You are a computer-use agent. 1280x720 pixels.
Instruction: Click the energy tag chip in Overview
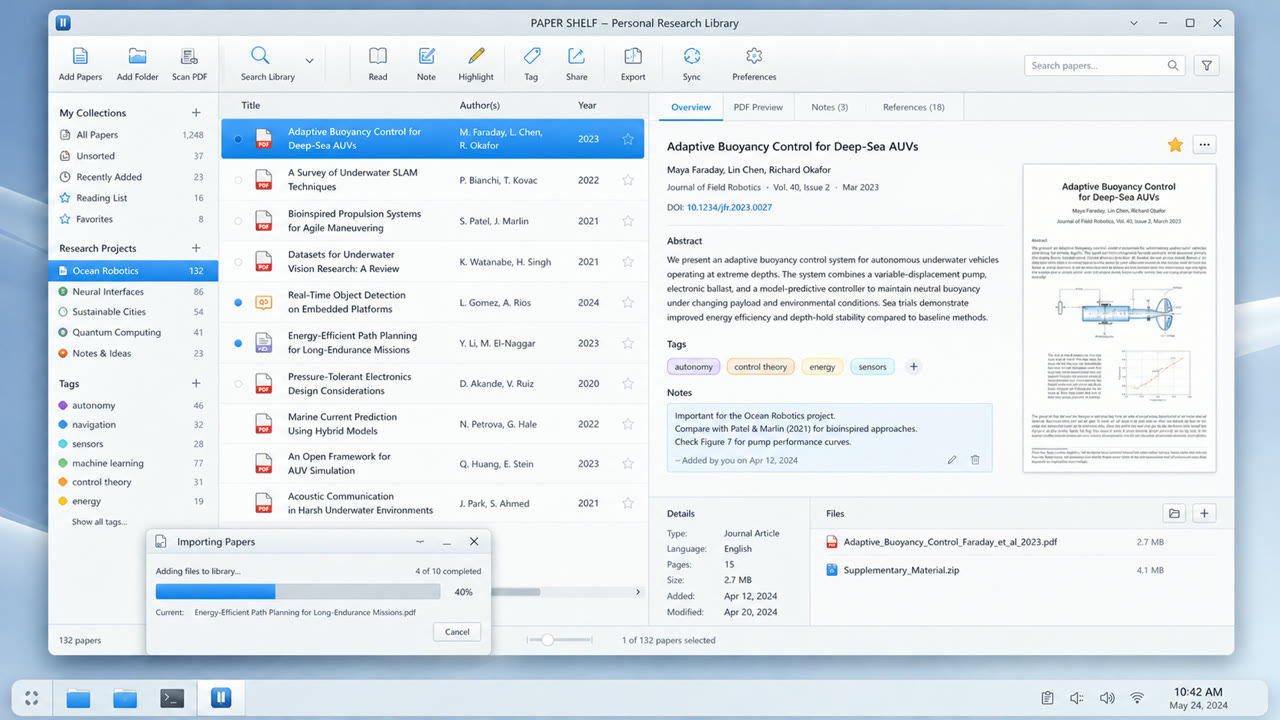822,367
